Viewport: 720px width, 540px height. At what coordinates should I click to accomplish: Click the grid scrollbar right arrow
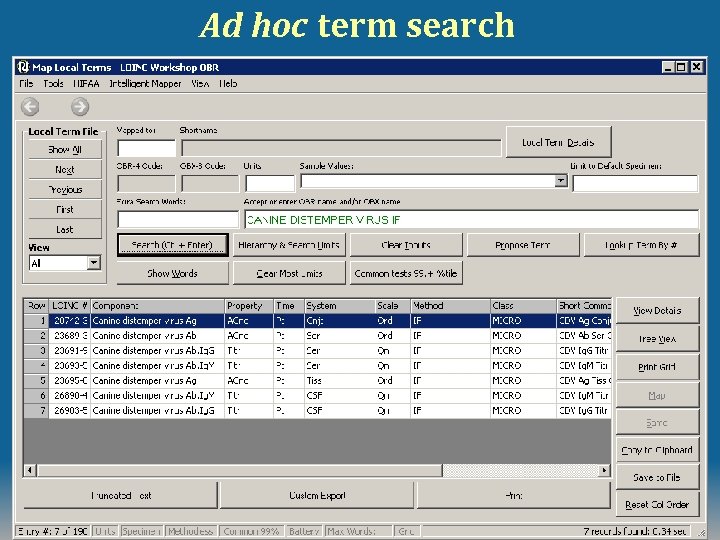pos(604,470)
